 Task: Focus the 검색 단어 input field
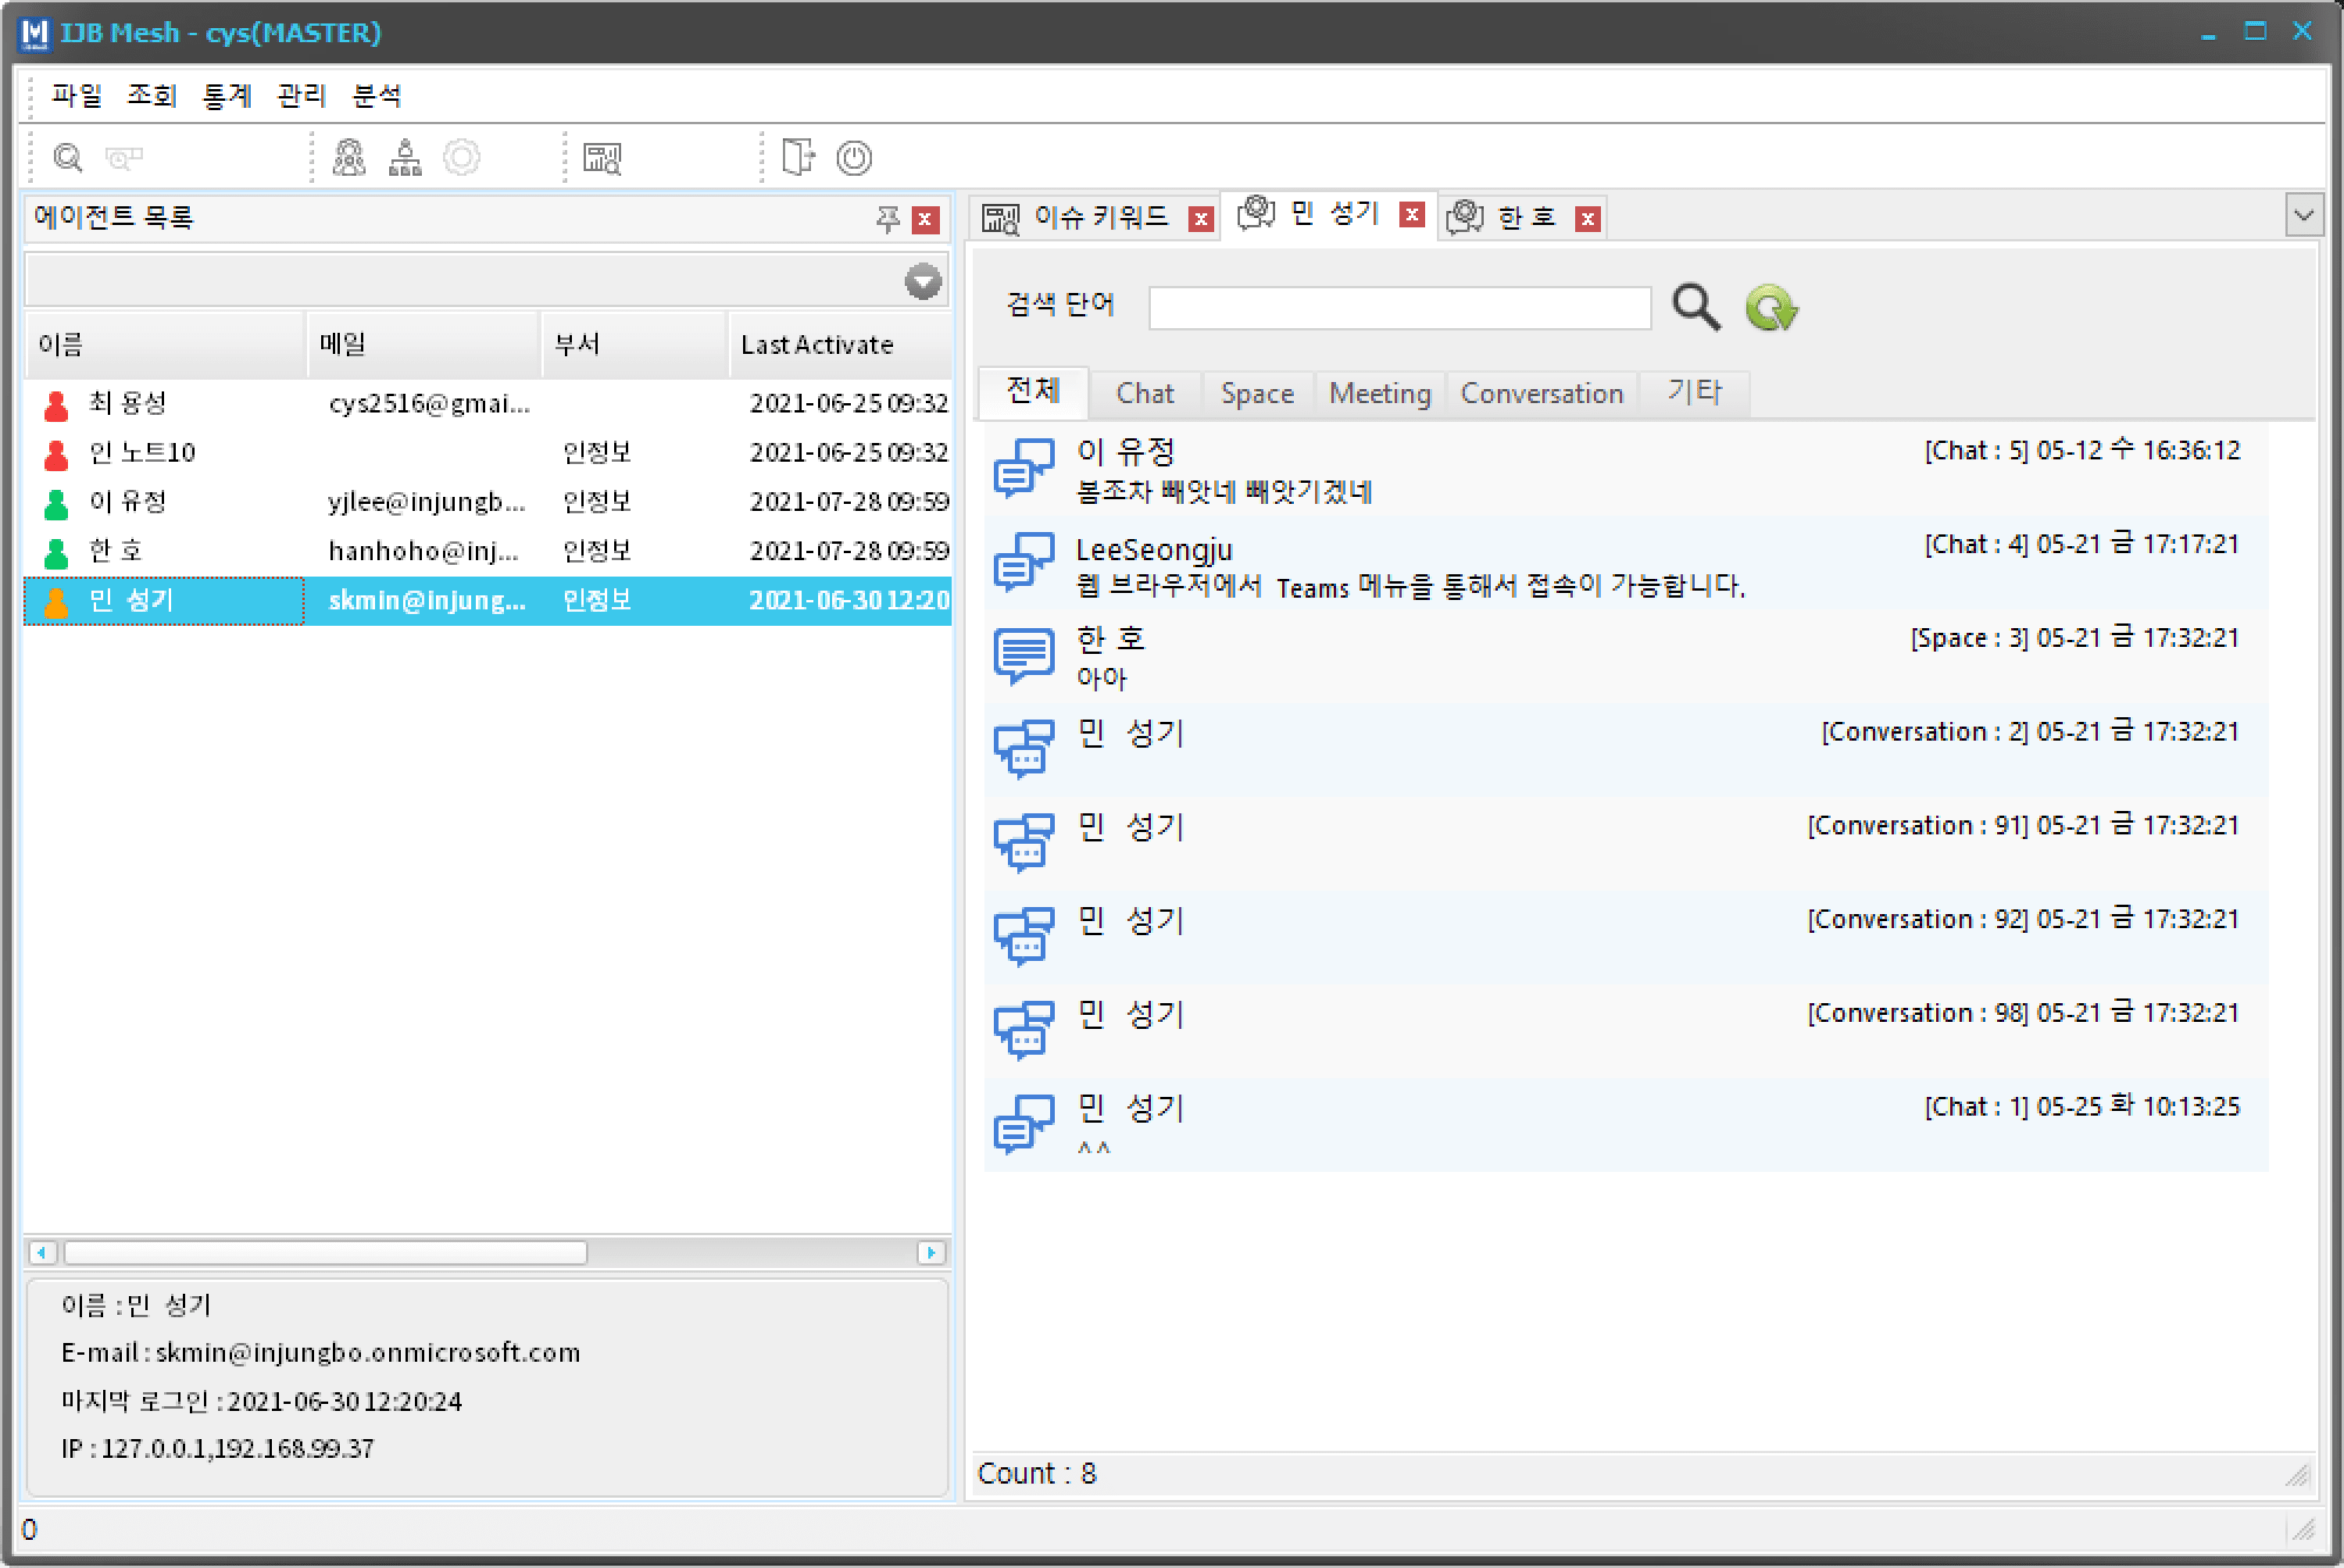(x=1399, y=308)
